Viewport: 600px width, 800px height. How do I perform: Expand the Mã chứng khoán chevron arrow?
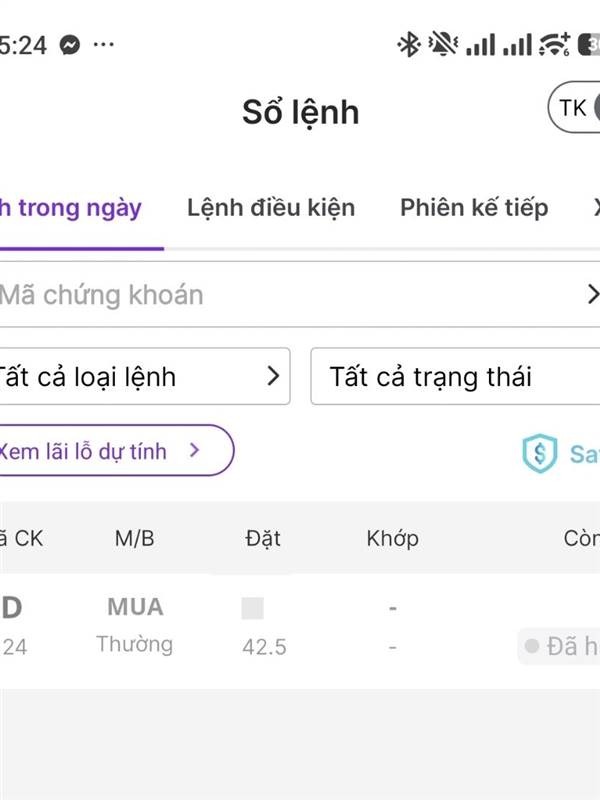tap(591, 294)
